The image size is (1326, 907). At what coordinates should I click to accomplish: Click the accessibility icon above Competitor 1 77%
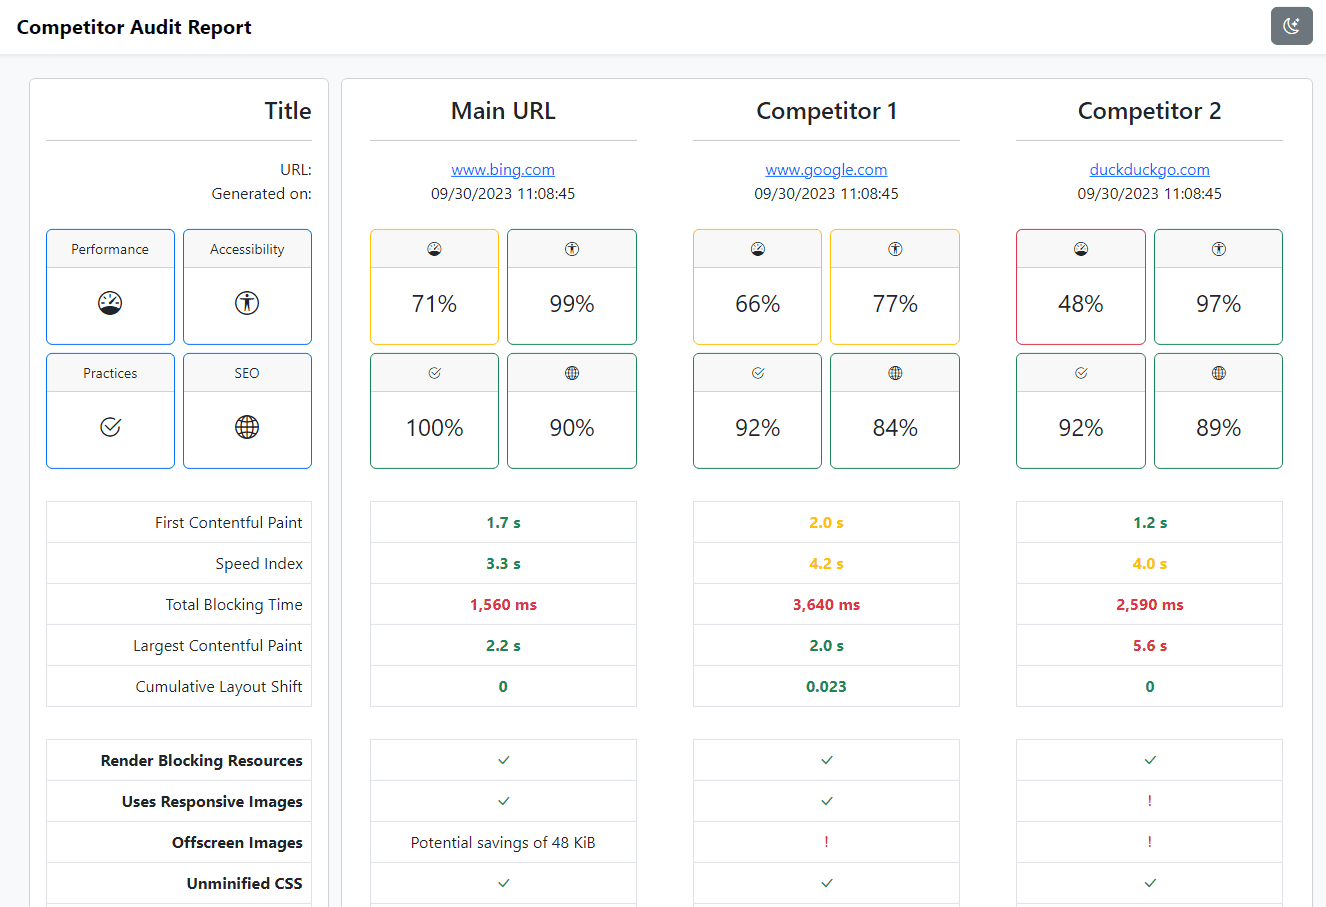tap(895, 249)
